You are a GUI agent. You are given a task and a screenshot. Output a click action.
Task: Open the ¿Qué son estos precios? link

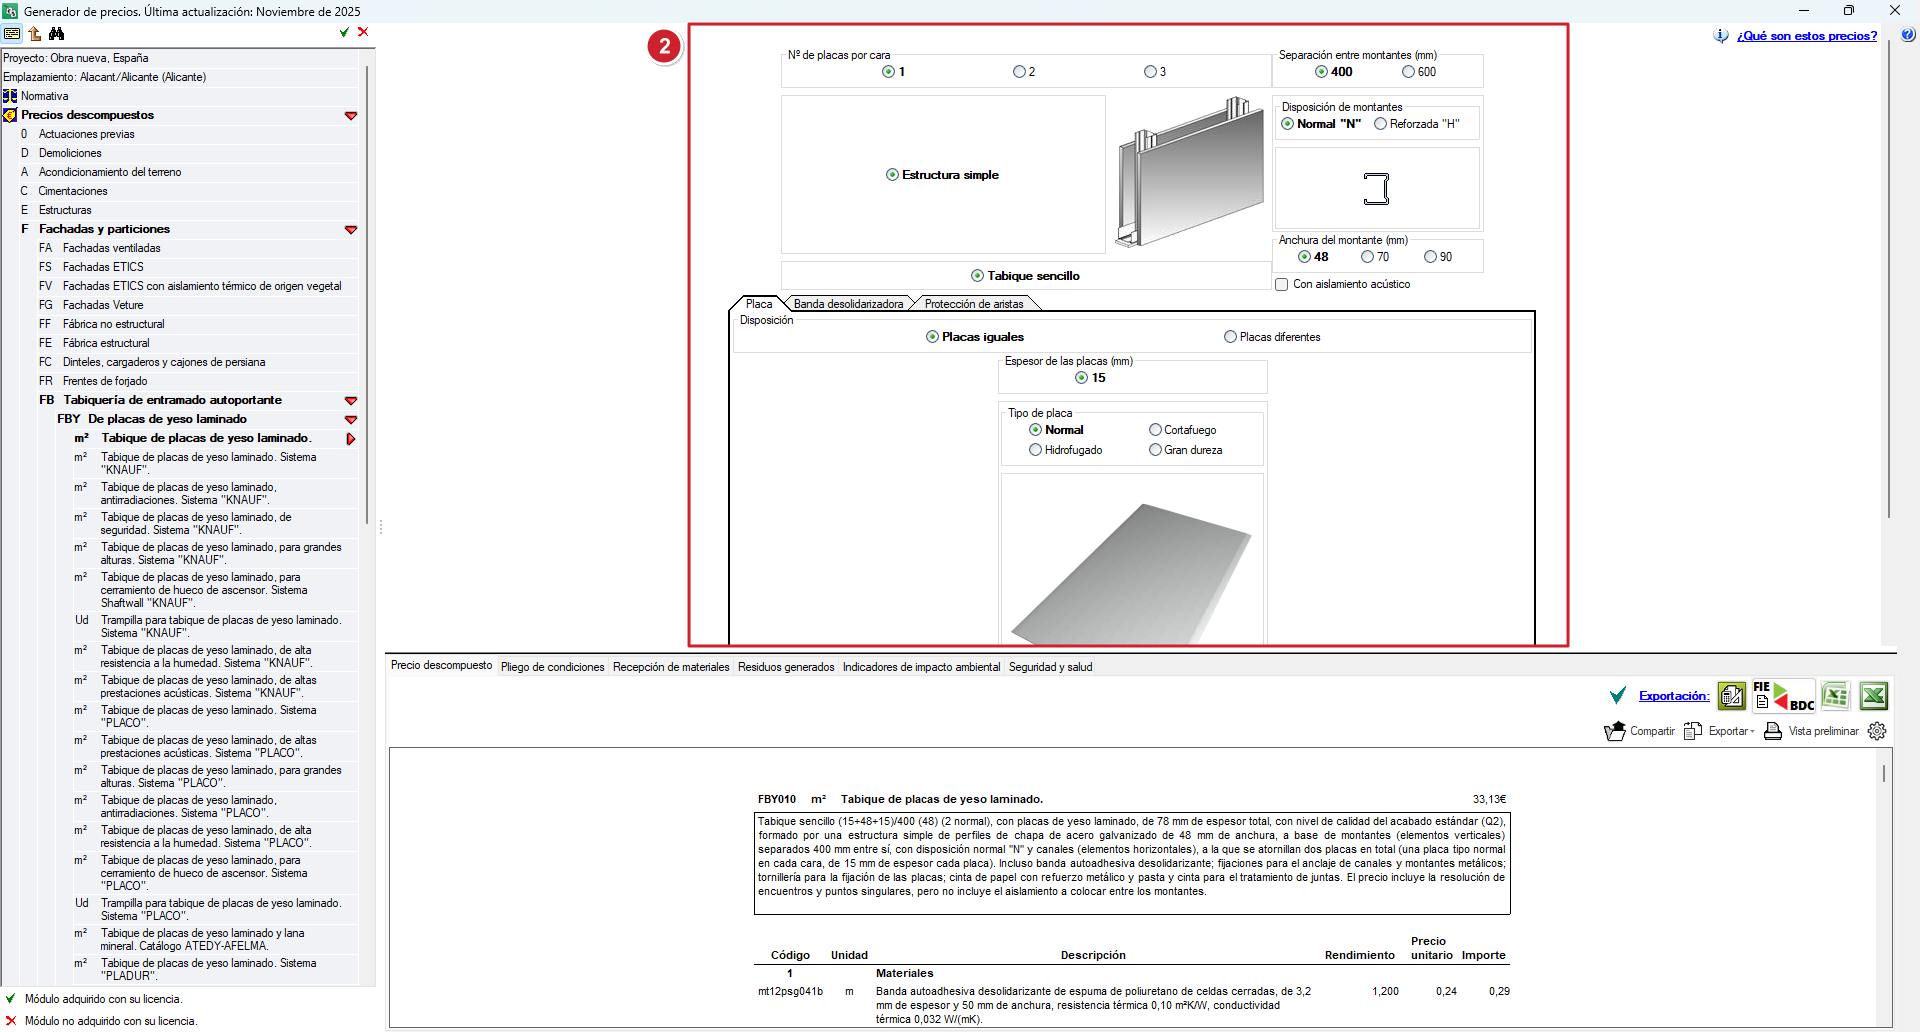pyautogui.click(x=1806, y=36)
